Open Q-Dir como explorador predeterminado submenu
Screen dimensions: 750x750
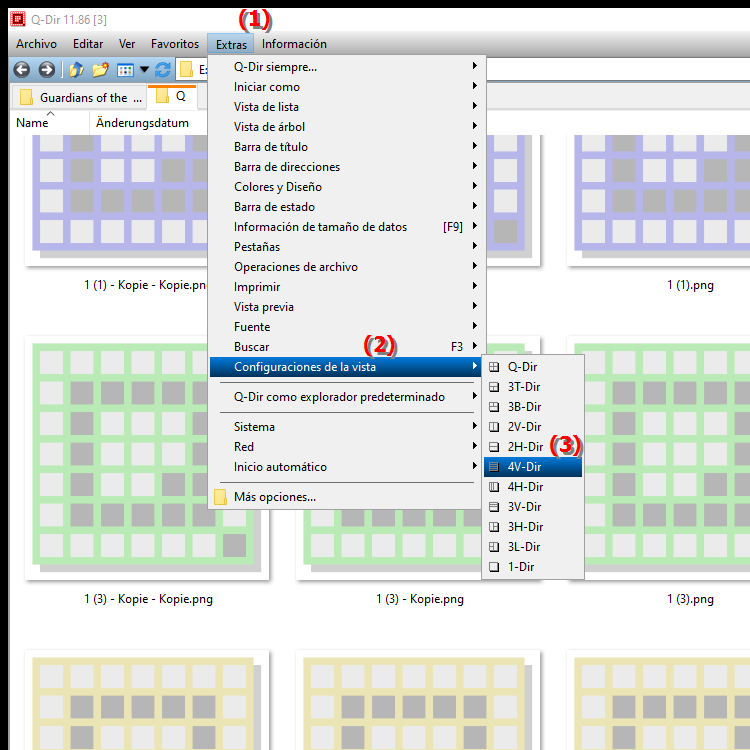346,397
